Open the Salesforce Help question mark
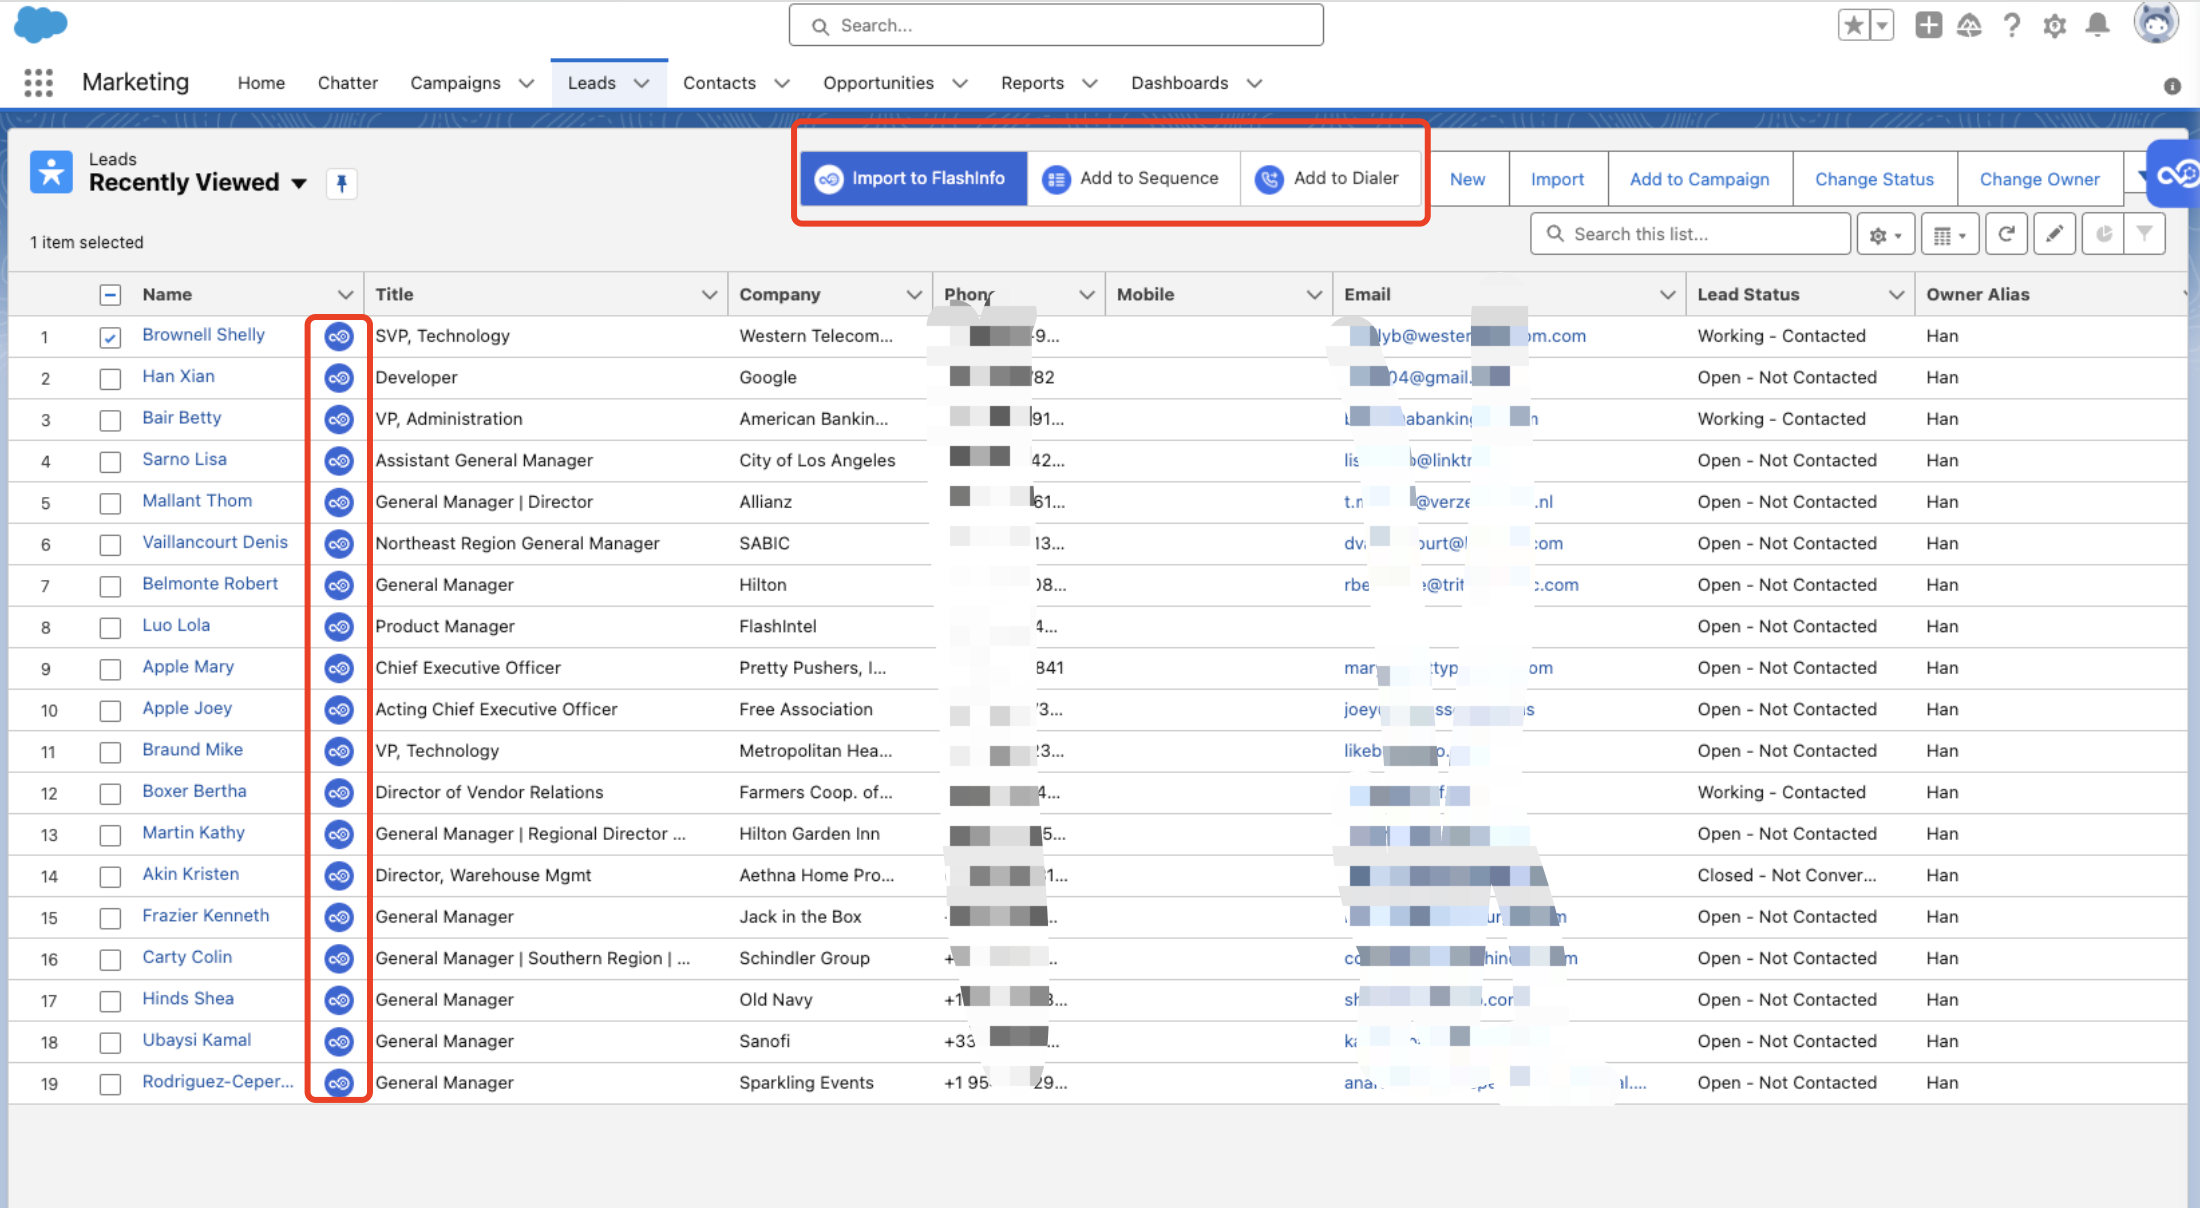Screen dimensions: 2200x1208 pos(2011,25)
